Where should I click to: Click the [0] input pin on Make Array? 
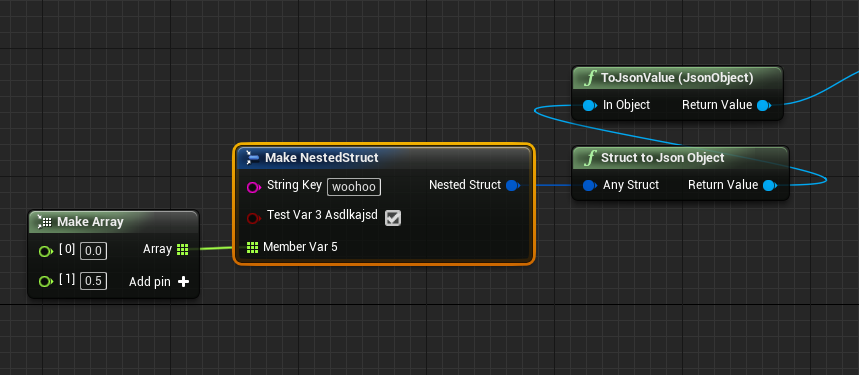45,252
